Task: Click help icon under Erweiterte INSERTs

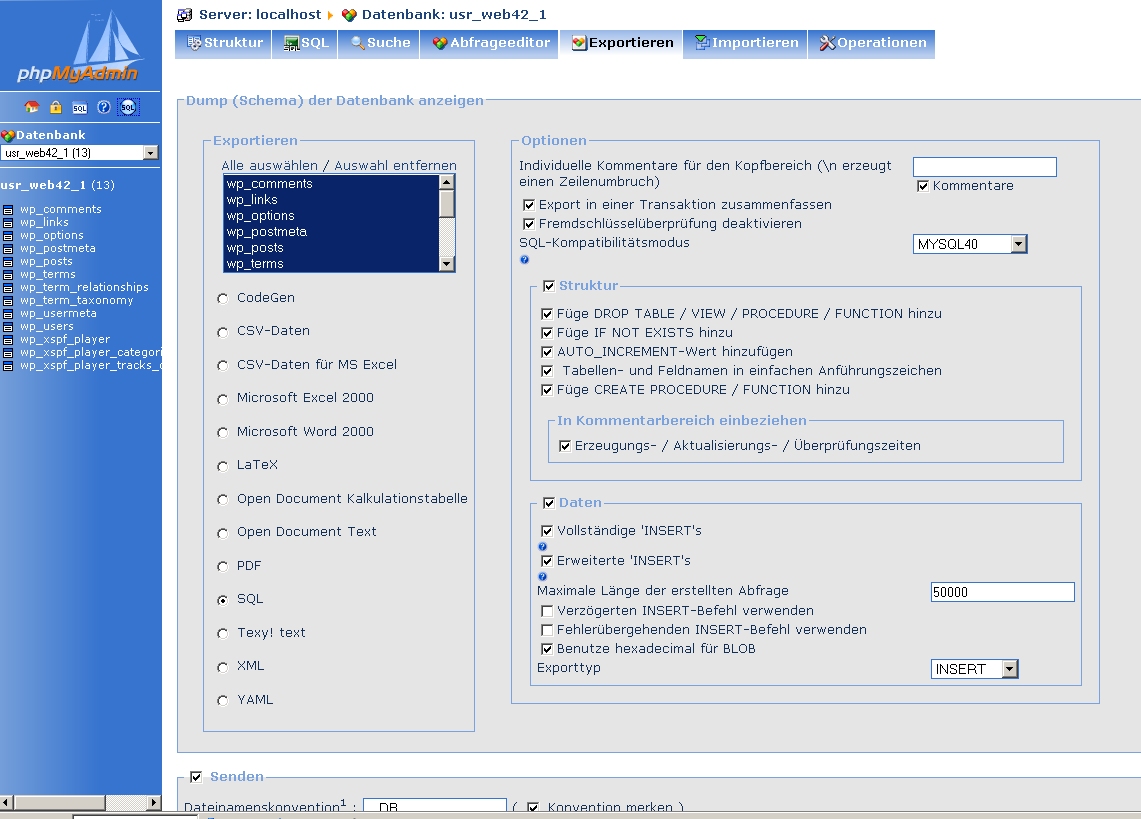Action: pos(542,577)
